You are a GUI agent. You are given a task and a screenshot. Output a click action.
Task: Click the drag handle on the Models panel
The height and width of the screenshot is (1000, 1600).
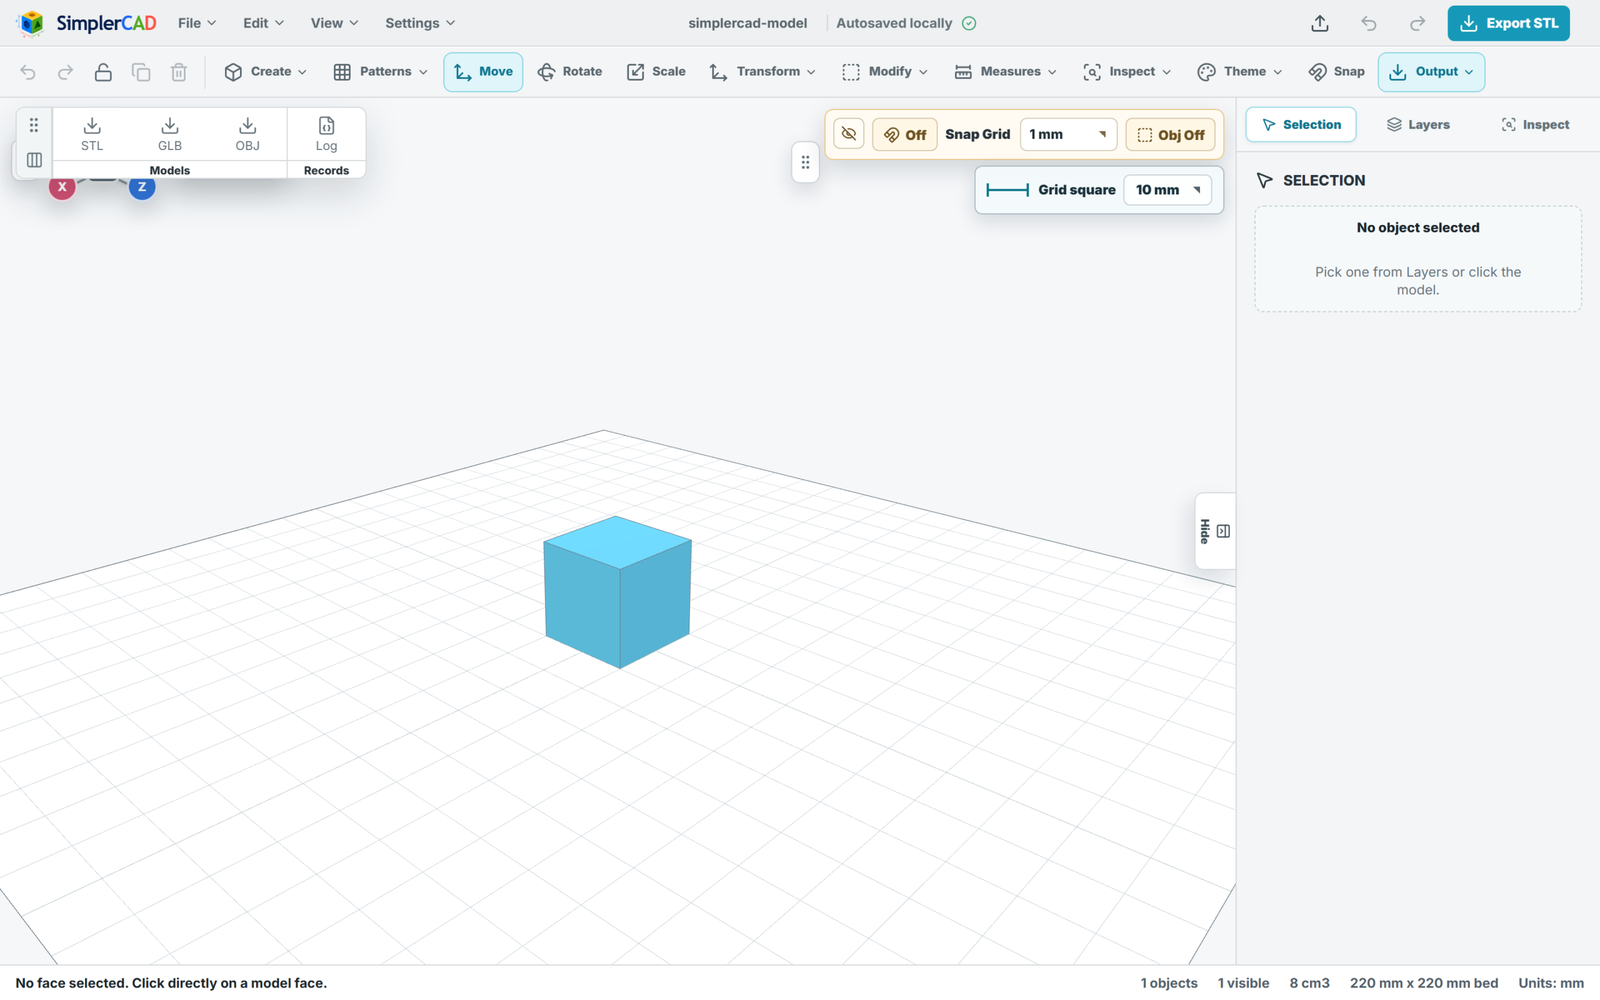coord(34,125)
